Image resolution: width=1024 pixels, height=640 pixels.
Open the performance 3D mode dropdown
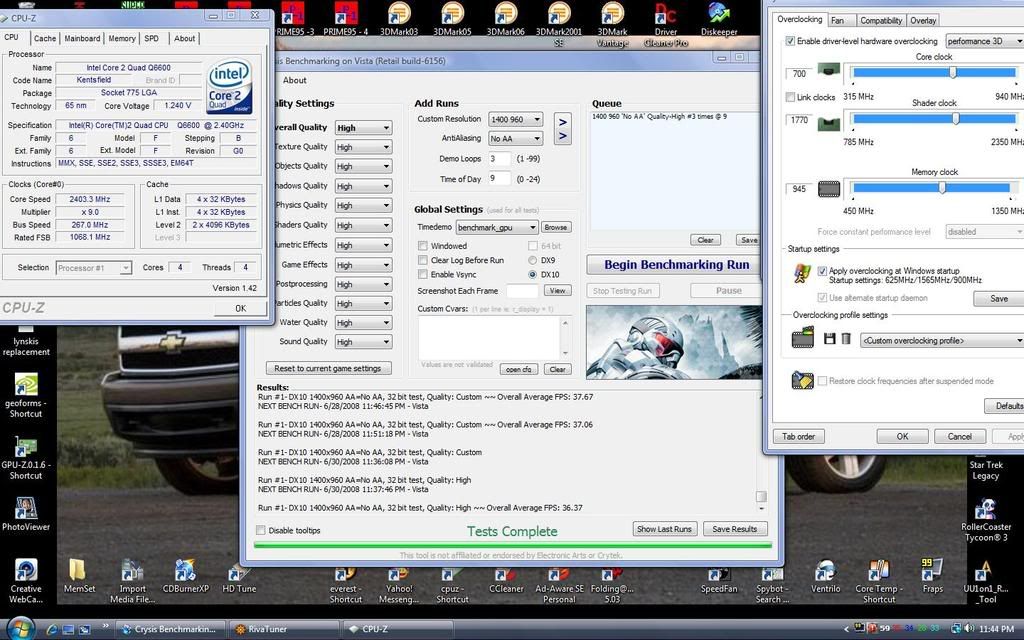tap(985, 41)
